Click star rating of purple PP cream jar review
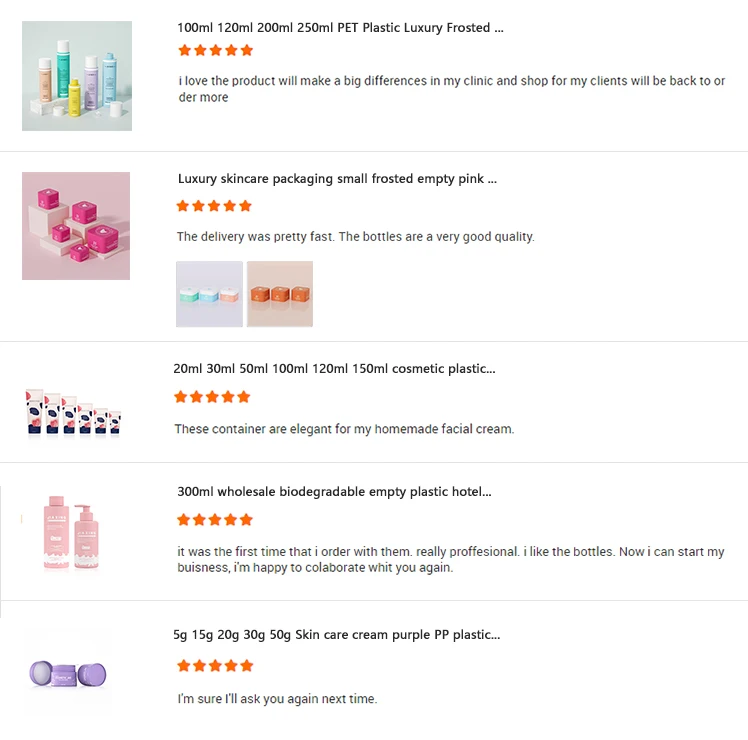The height and width of the screenshot is (740, 748). pos(215,666)
